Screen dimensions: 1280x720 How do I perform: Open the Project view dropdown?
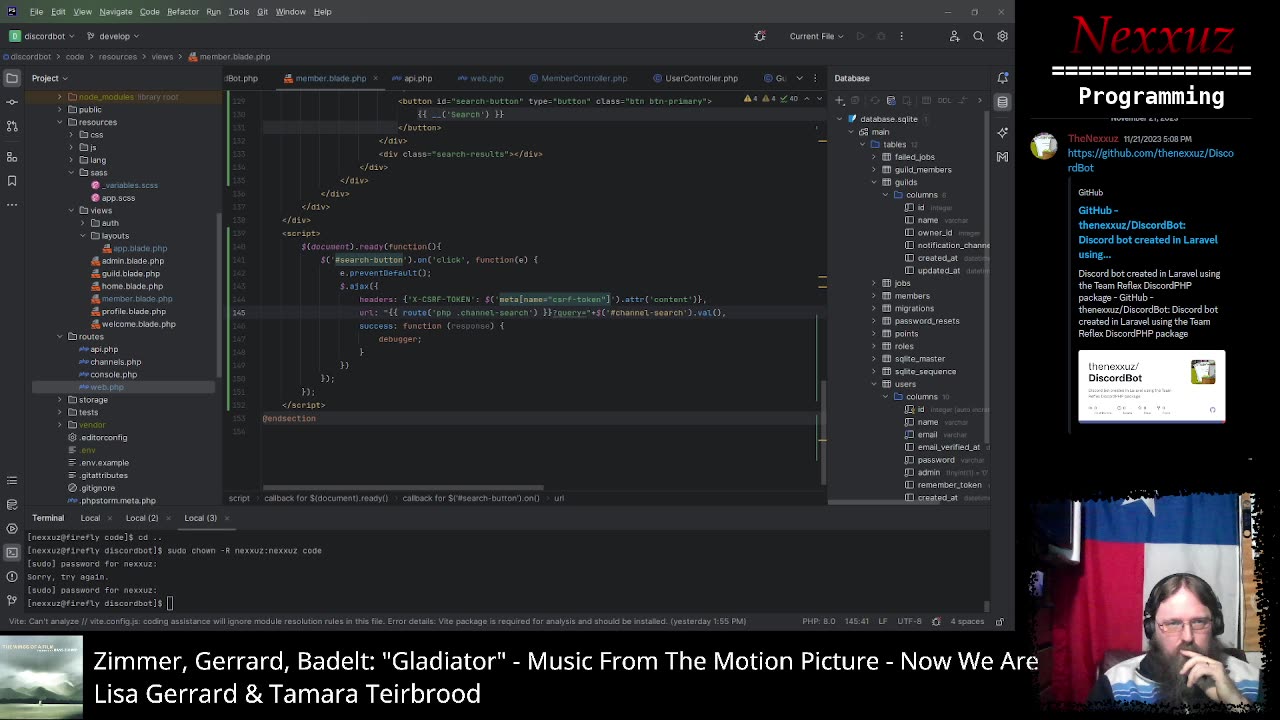49,78
